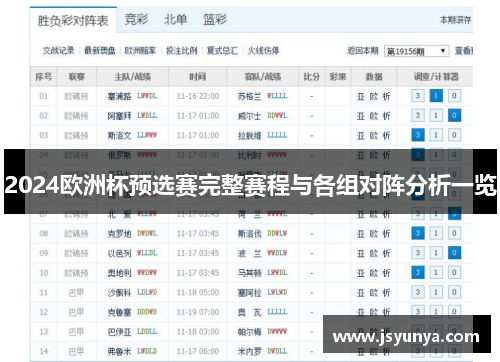Select 1 (draw) for row 01

pyautogui.click(x=436, y=96)
